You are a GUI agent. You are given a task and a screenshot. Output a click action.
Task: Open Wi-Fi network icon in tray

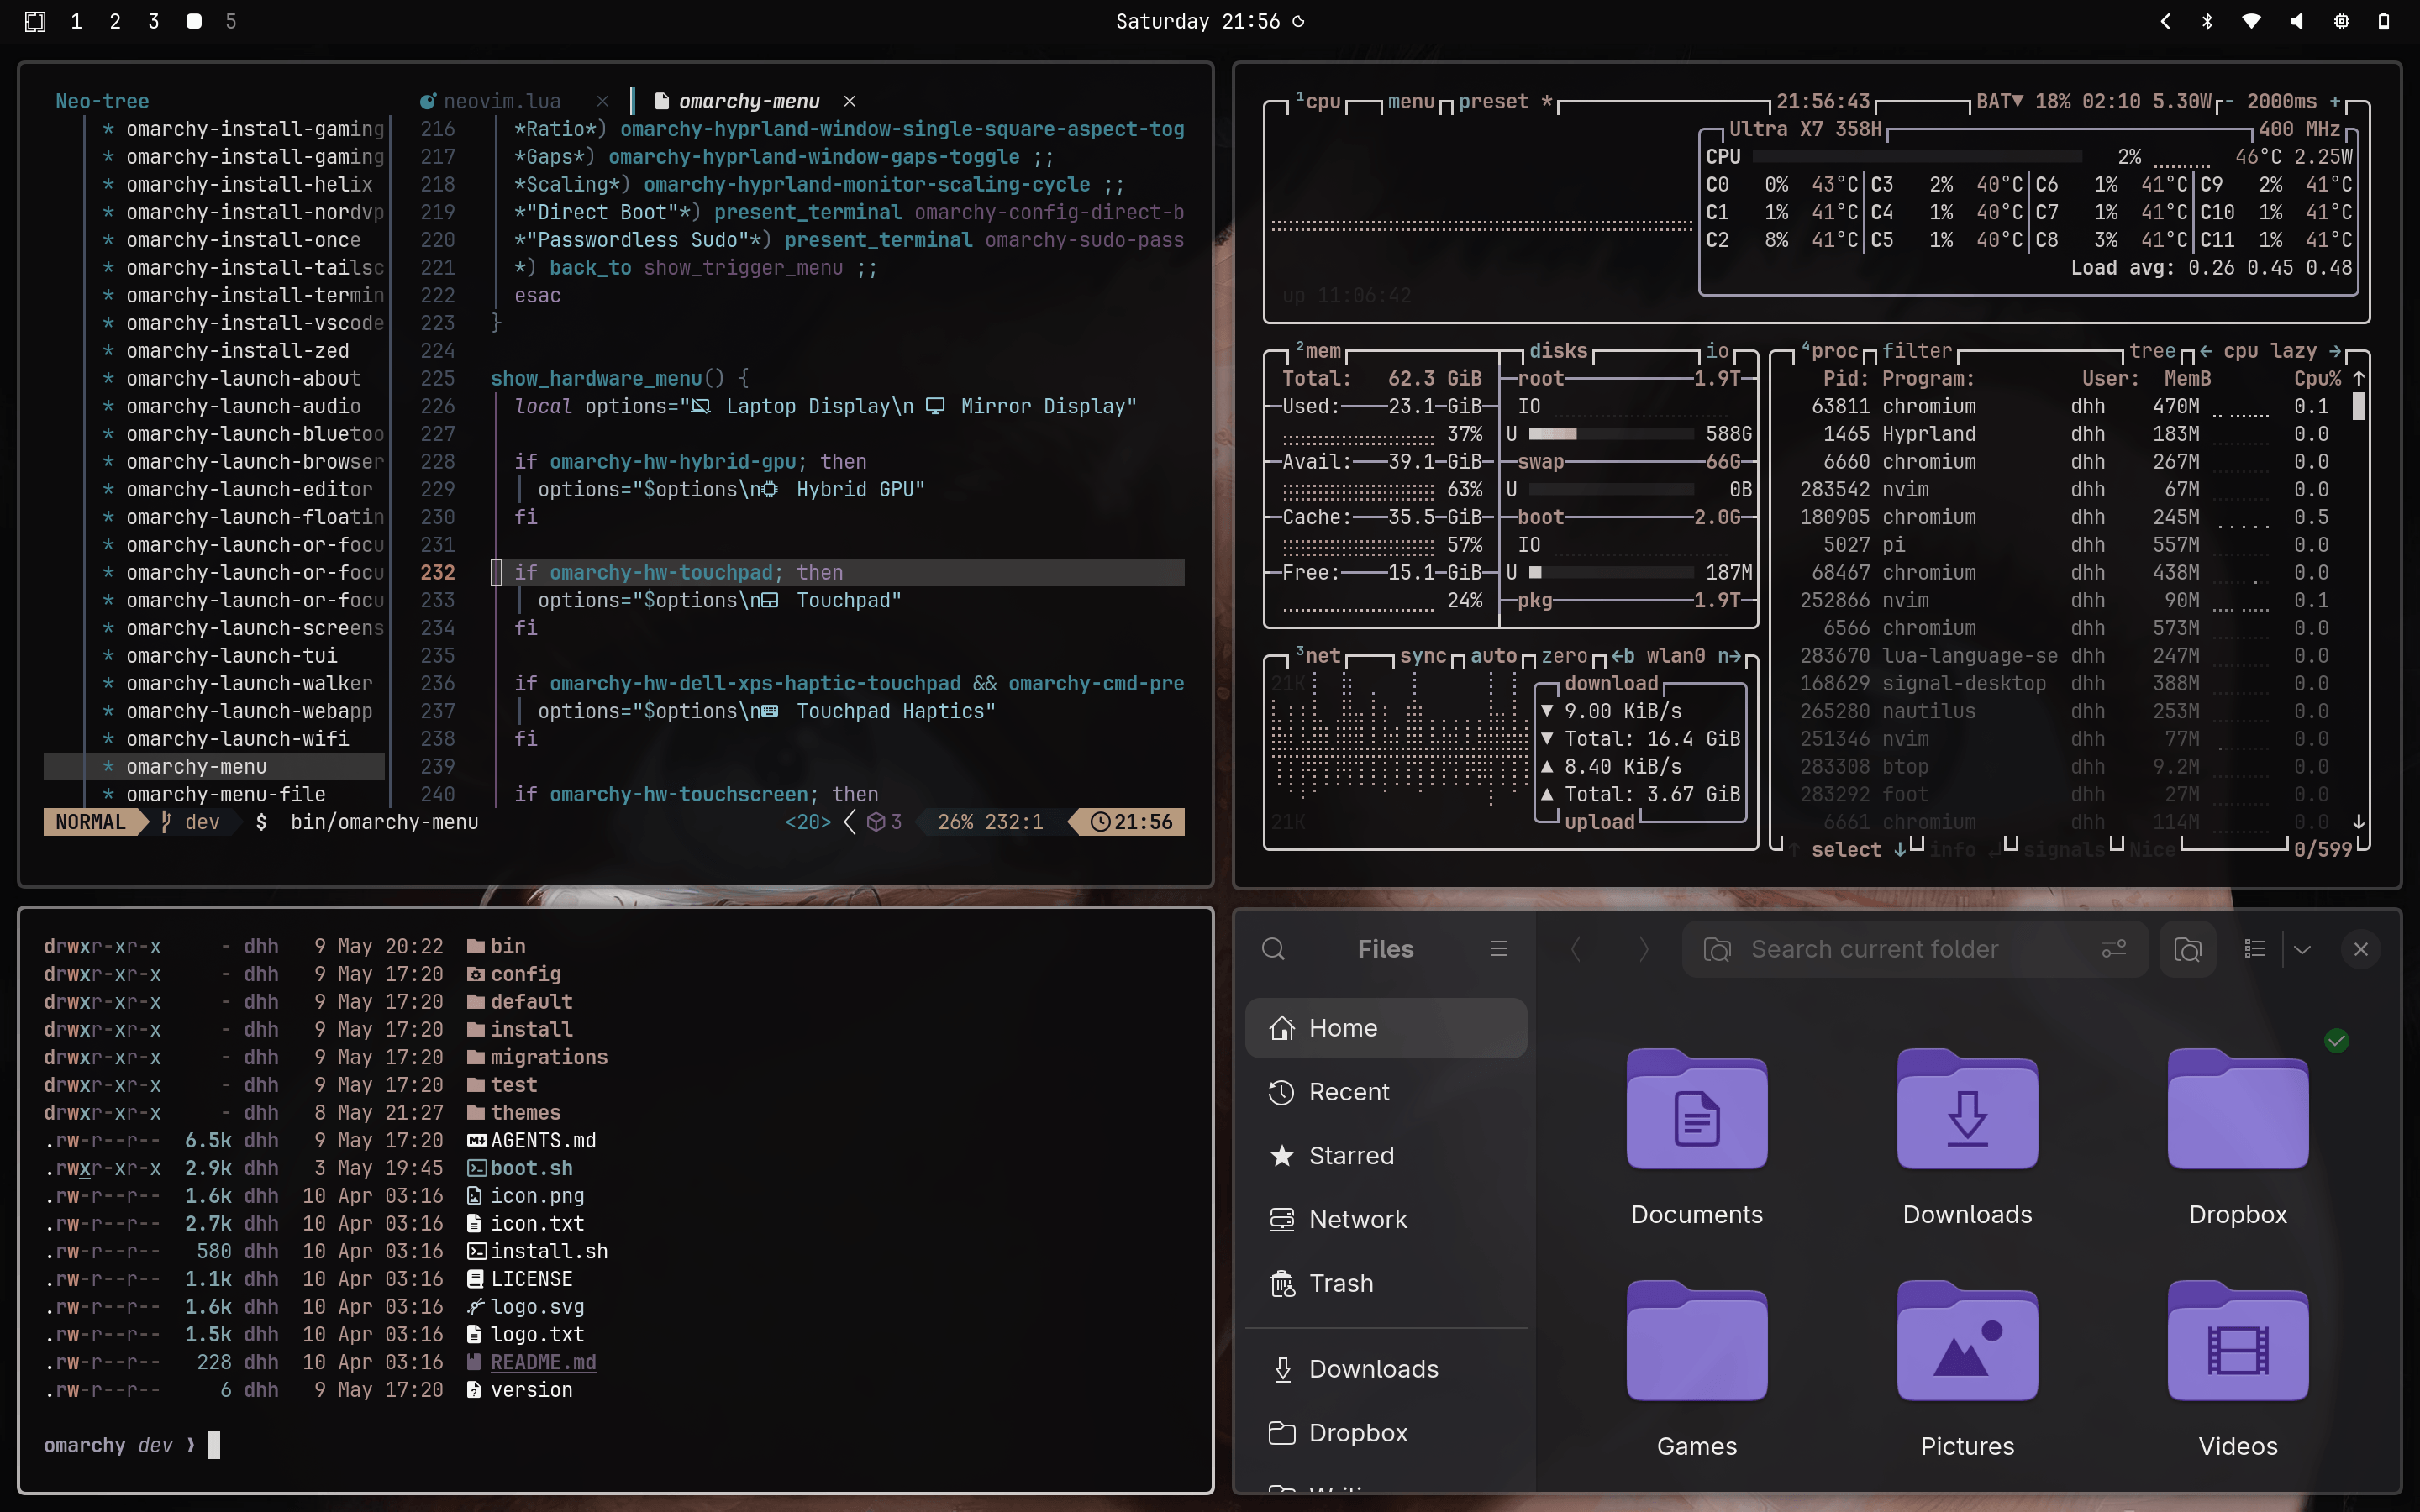pyautogui.click(x=2251, y=21)
